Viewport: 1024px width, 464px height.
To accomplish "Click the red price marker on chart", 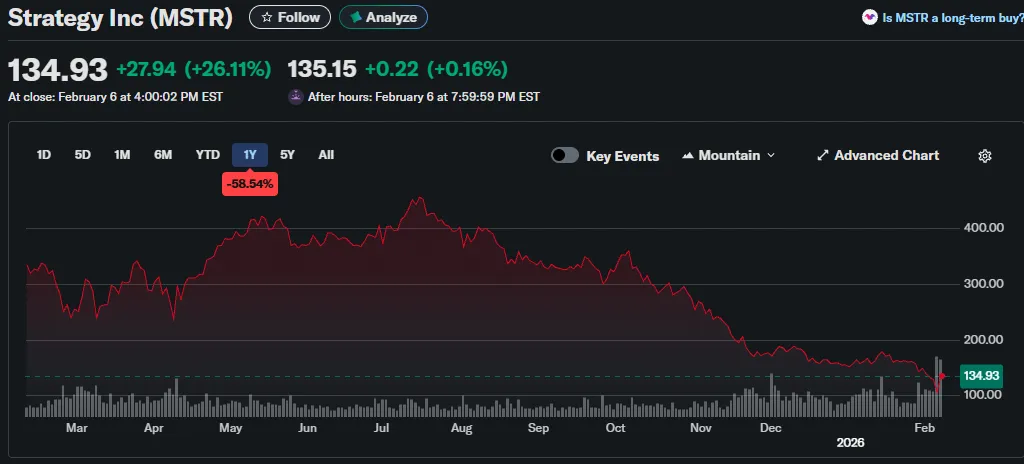I will click(941, 376).
